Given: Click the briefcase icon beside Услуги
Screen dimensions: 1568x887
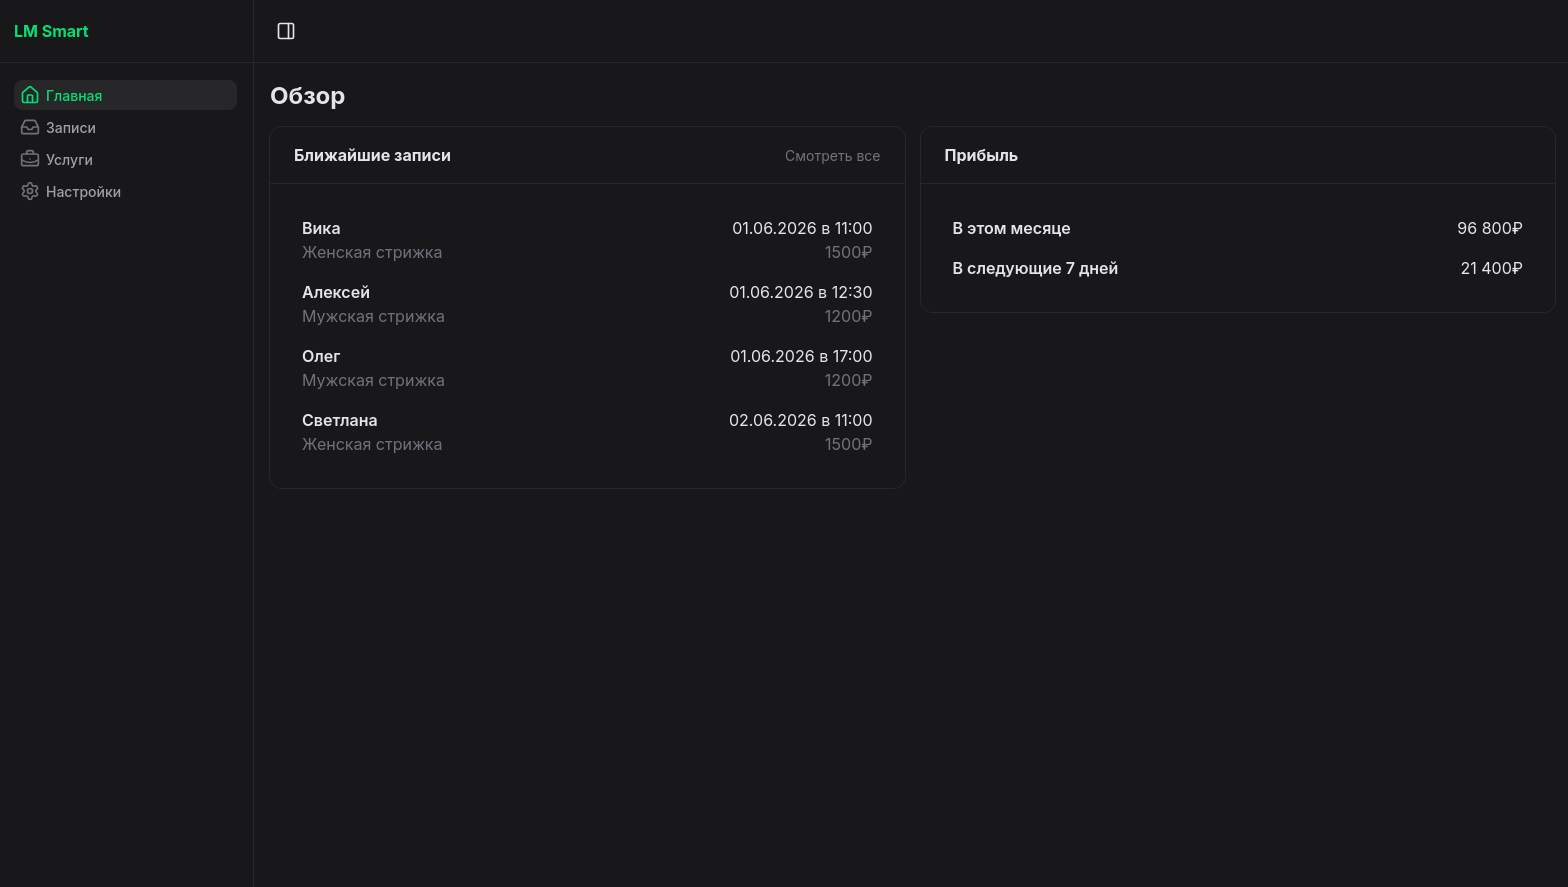Looking at the screenshot, I should pos(30,159).
